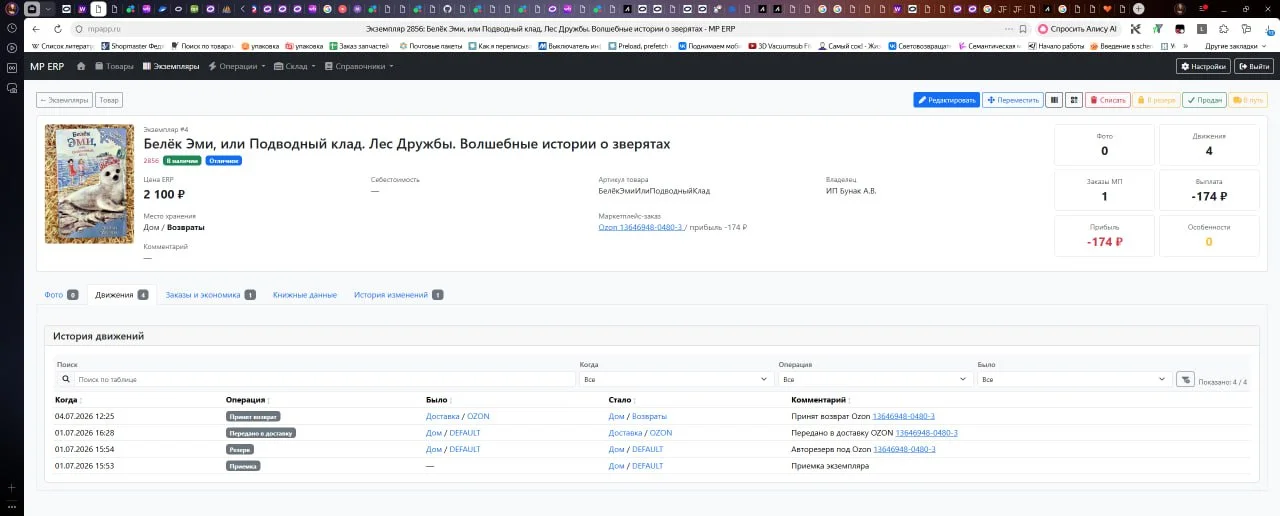Open the Ozon 13646948-0480-3 marketplace order link

coord(640,227)
